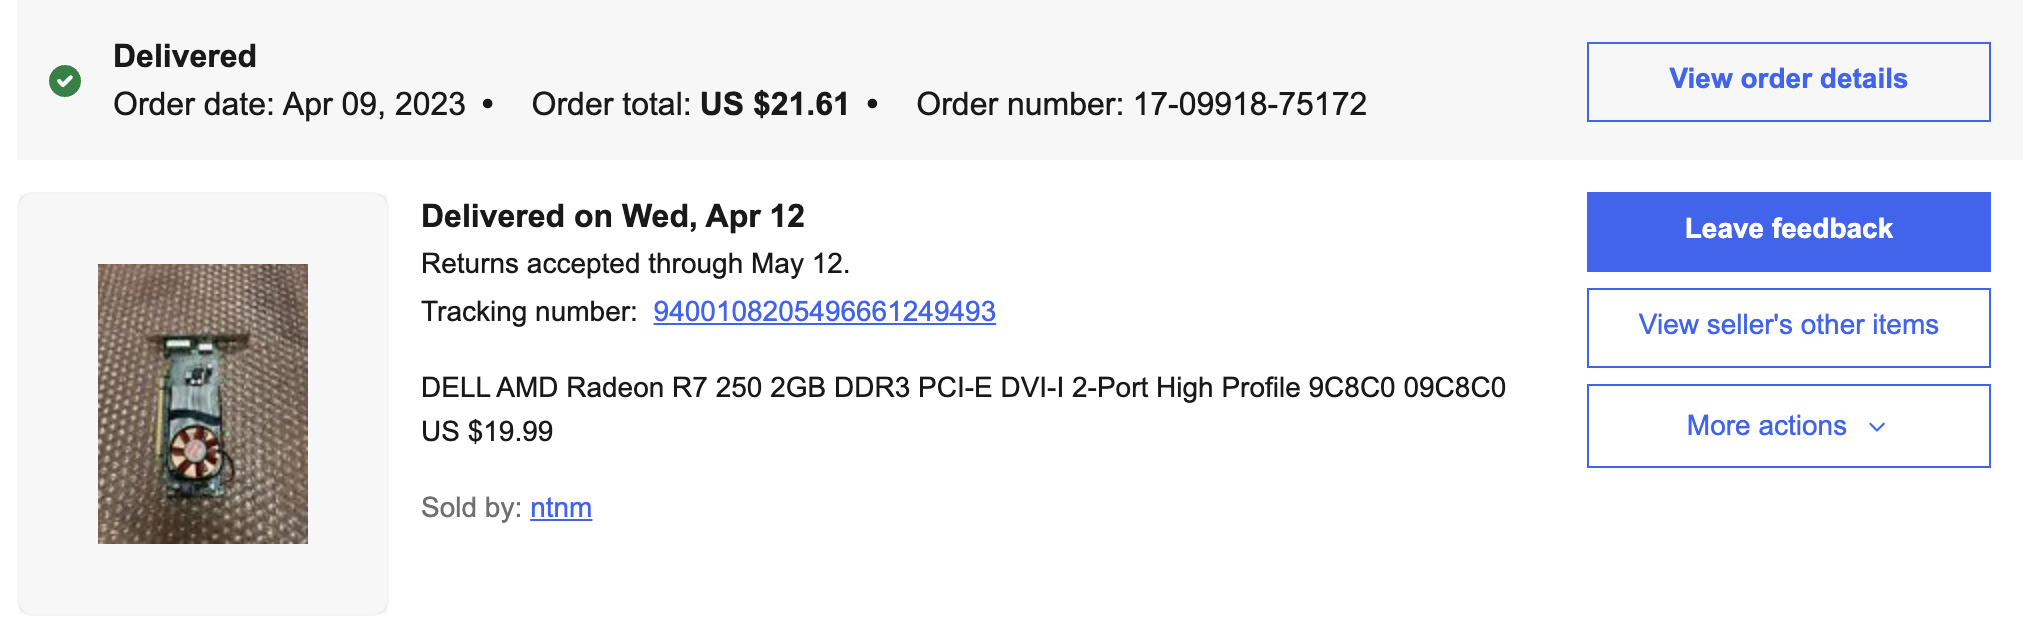Click the item price US $19.99

(487, 432)
